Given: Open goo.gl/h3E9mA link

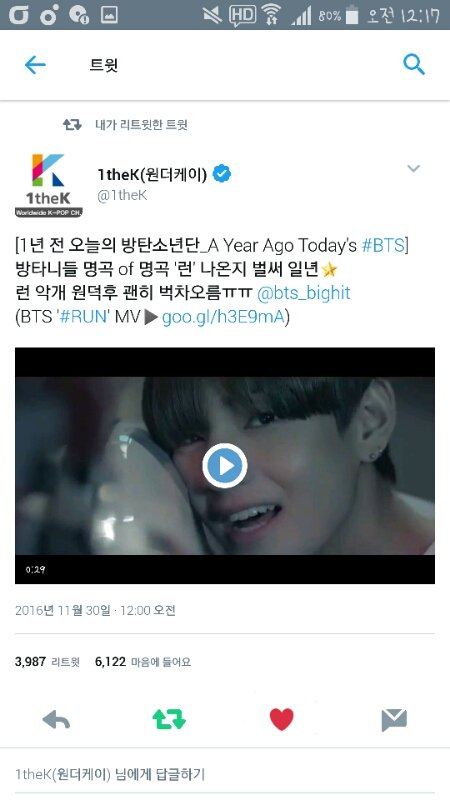Looking at the screenshot, I should click(223, 317).
